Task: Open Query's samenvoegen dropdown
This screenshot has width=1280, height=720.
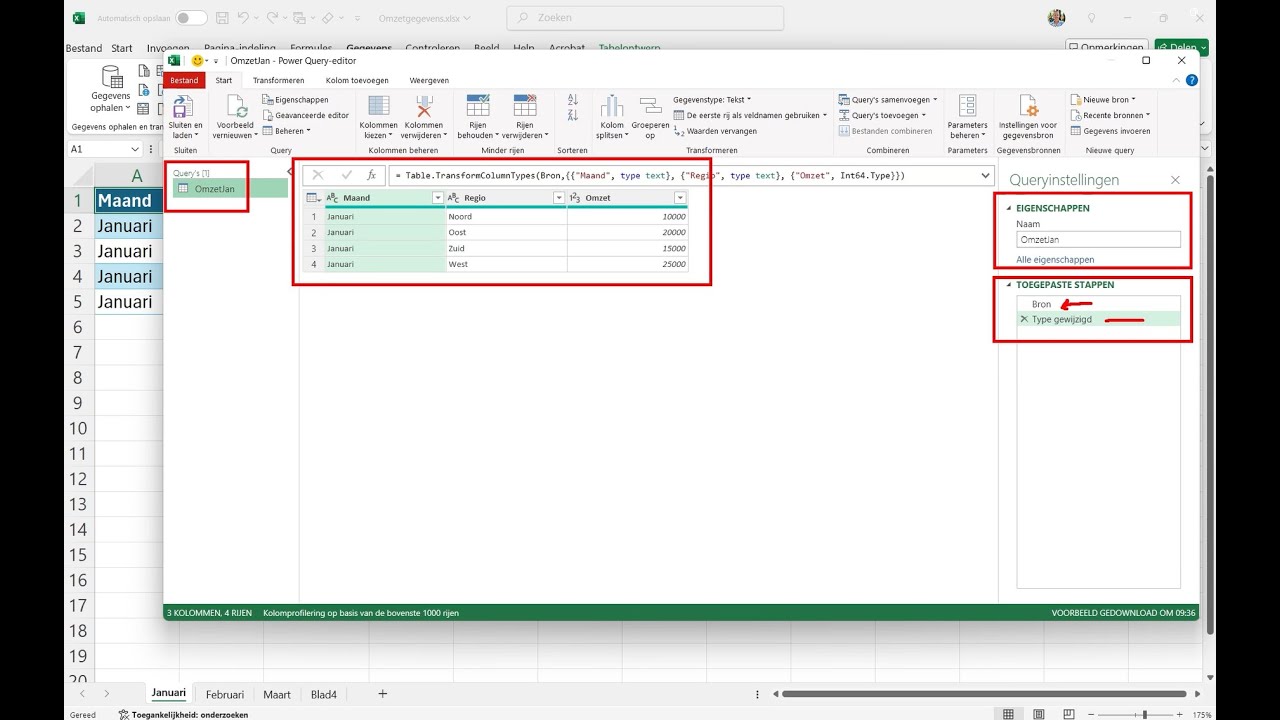Action: (x=888, y=100)
